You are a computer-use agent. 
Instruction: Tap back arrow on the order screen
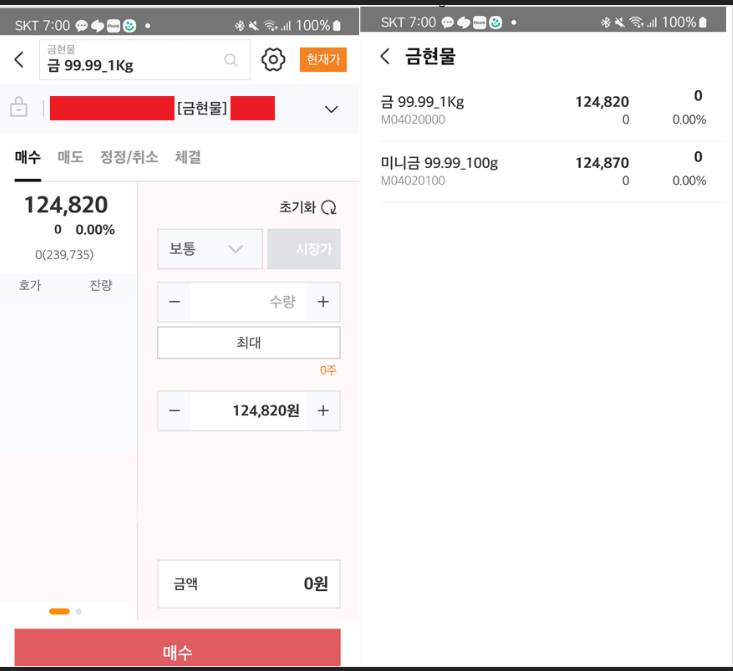(19, 59)
